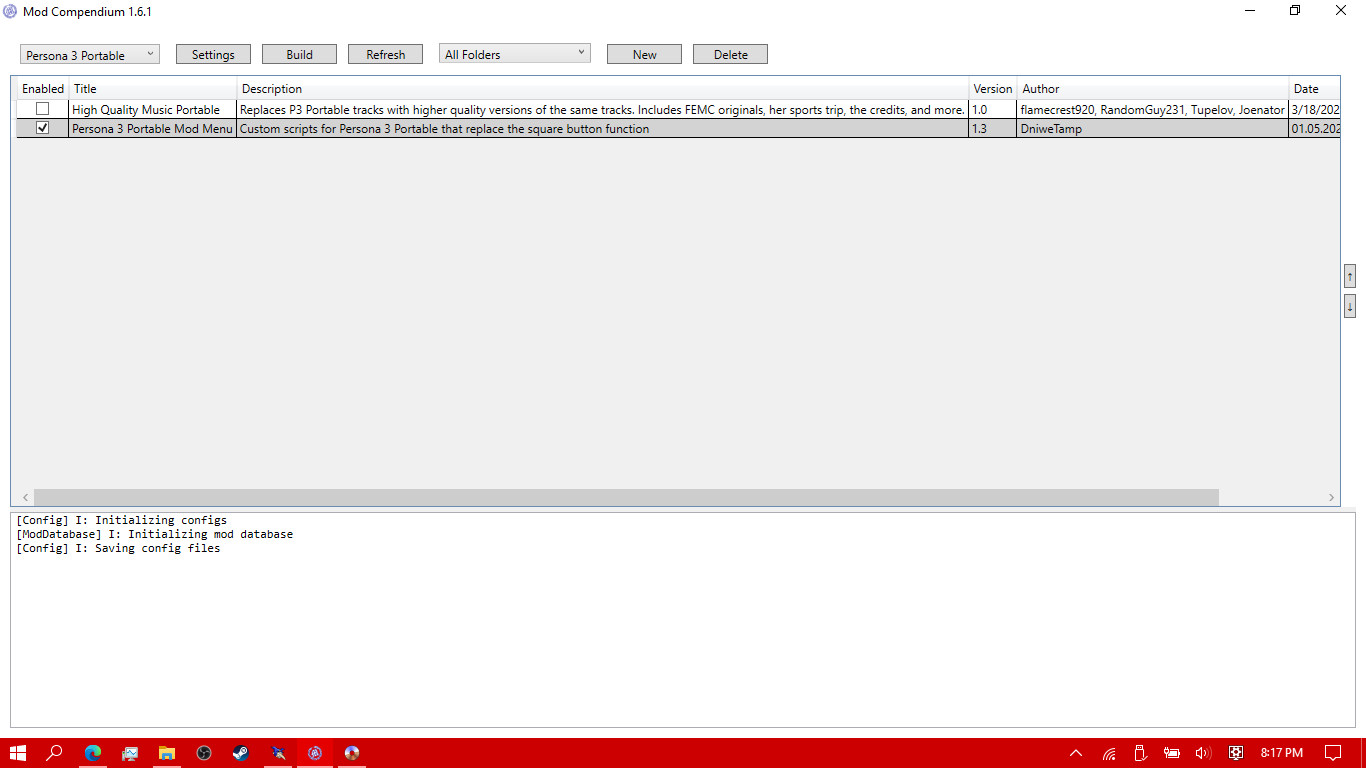Move selected mod down with arrow button
Viewport: 1366px width, 768px height.
tap(1350, 306)
